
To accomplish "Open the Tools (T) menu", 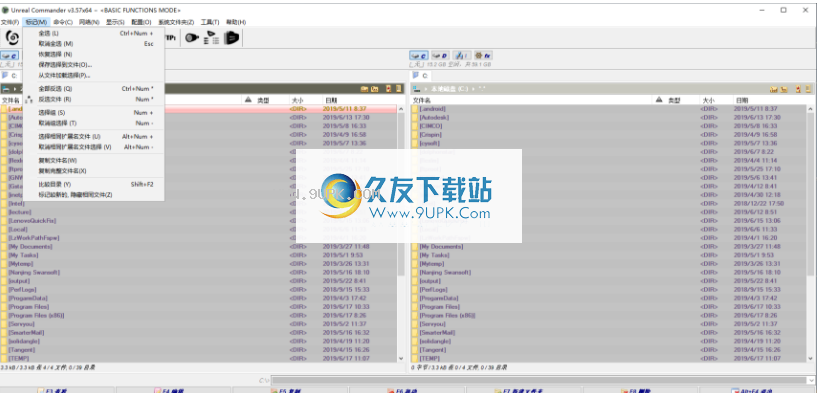I will [210, 22].
